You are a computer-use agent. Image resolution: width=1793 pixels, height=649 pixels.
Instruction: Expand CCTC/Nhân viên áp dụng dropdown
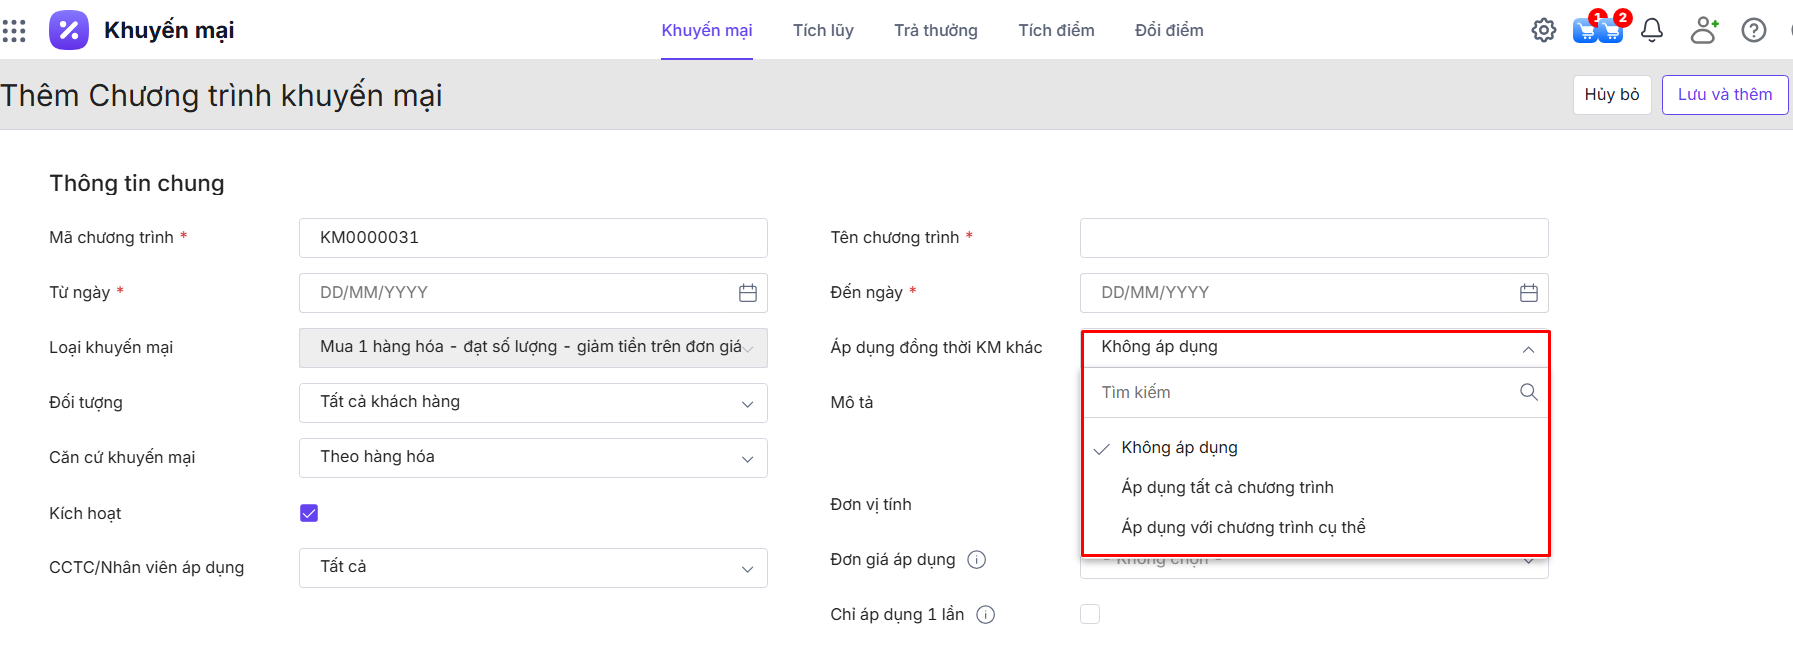tap(533, 568)
